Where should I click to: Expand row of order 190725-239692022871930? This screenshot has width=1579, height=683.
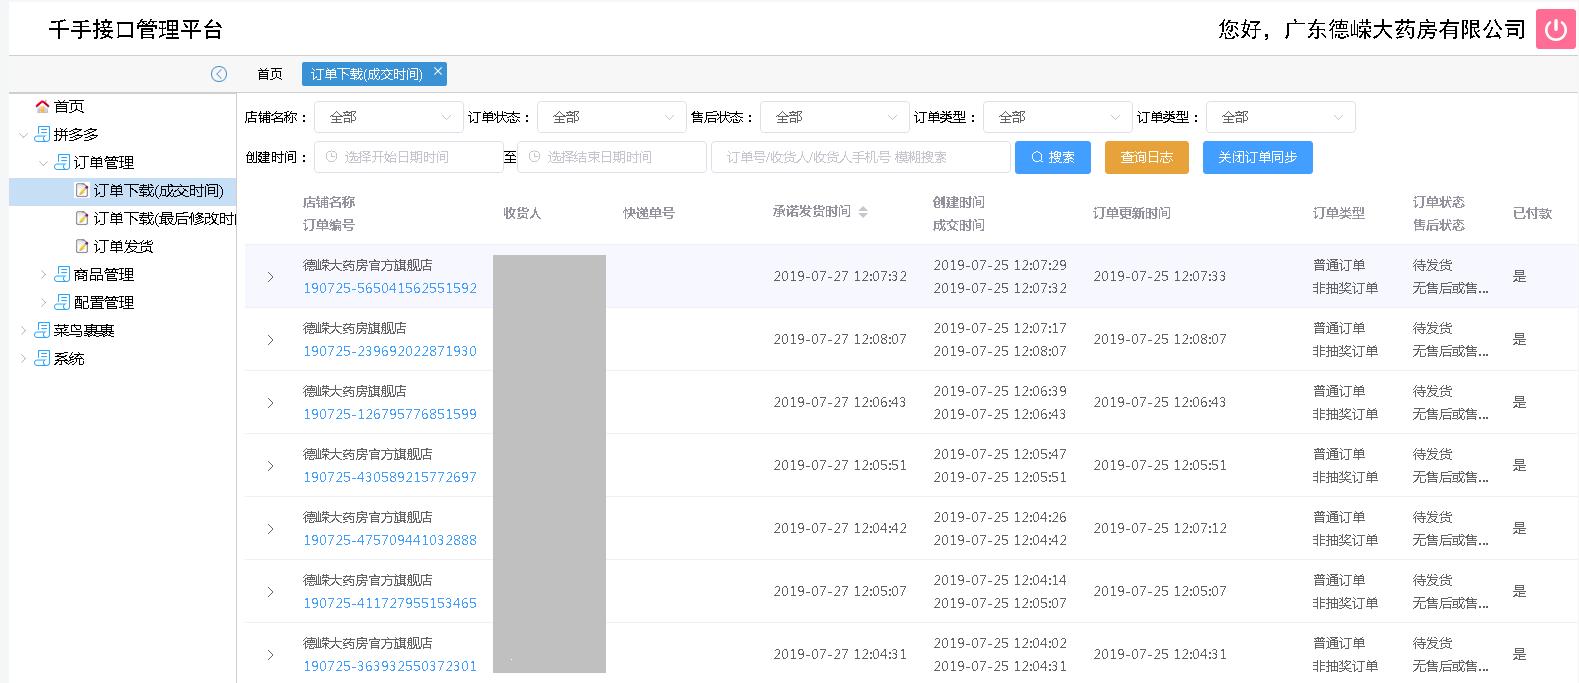(x=270, y=340)
